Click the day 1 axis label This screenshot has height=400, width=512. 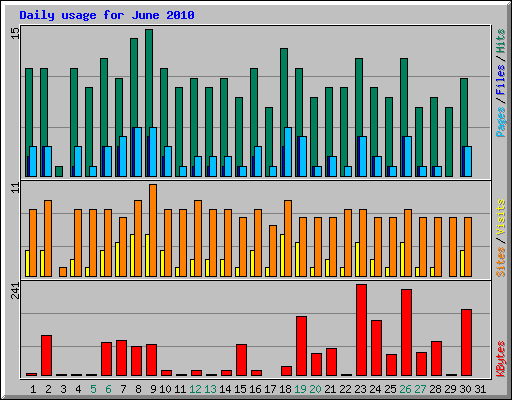point(33,389)
